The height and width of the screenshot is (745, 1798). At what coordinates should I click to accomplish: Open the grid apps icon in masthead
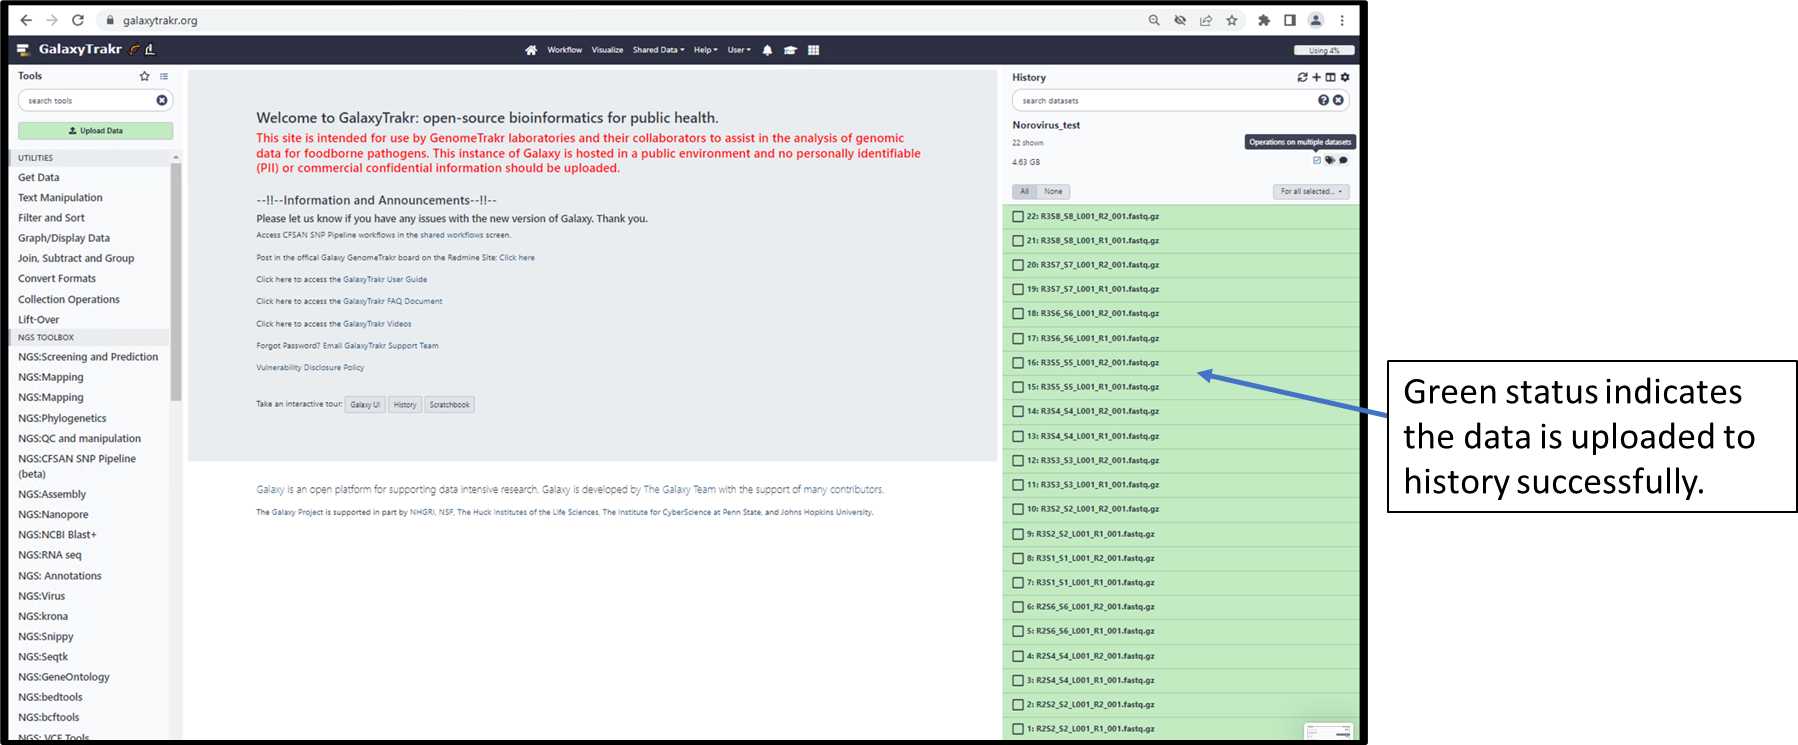[814, 50]
